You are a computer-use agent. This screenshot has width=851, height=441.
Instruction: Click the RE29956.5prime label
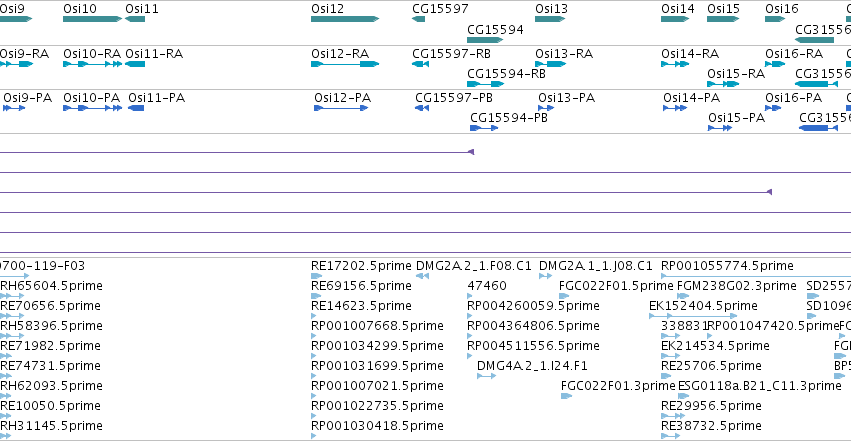coord(711,406)
